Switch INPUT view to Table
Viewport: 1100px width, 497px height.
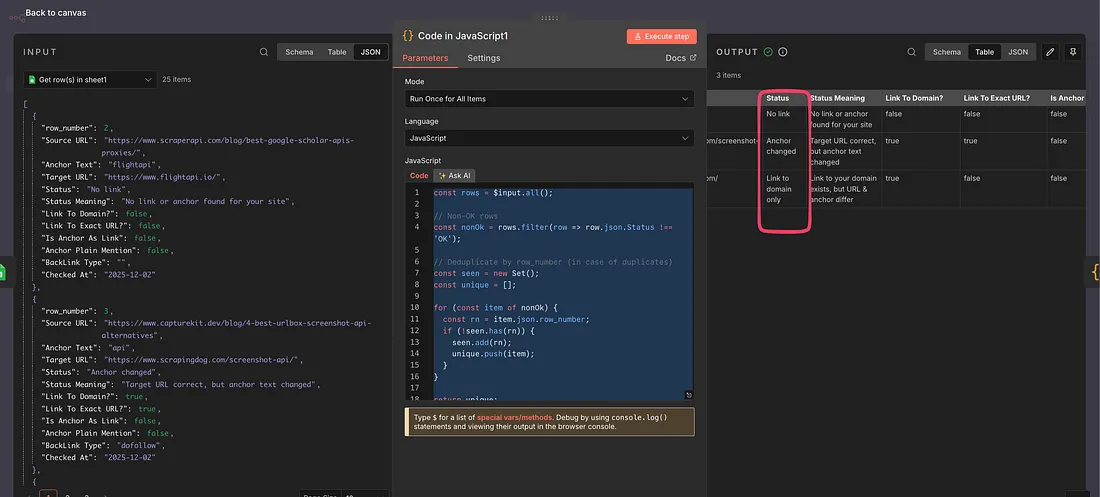pos(337,52)
